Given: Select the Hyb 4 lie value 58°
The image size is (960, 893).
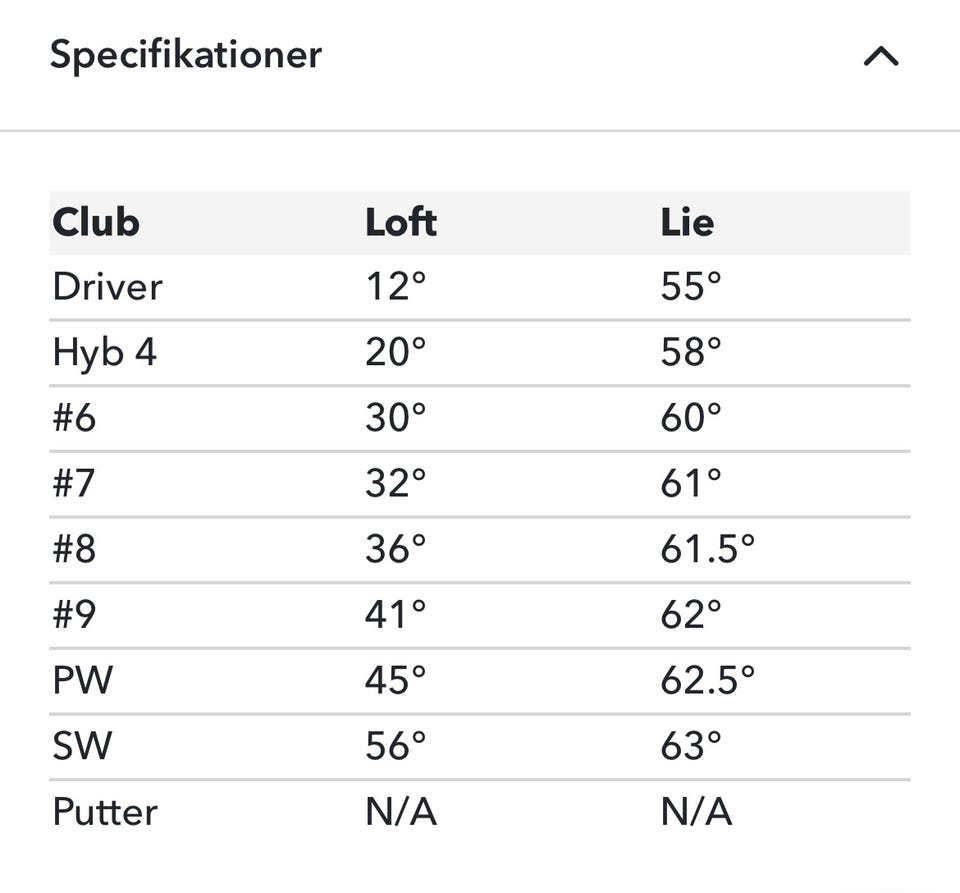Looking at the screenshot, I should 691,353.
